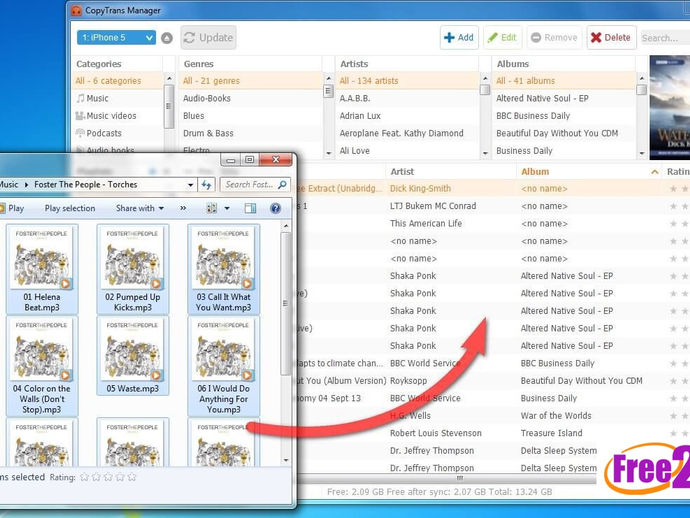Click the album artwork thumbnail
Viewport: 690px width, 518px height.
(670, 107)
